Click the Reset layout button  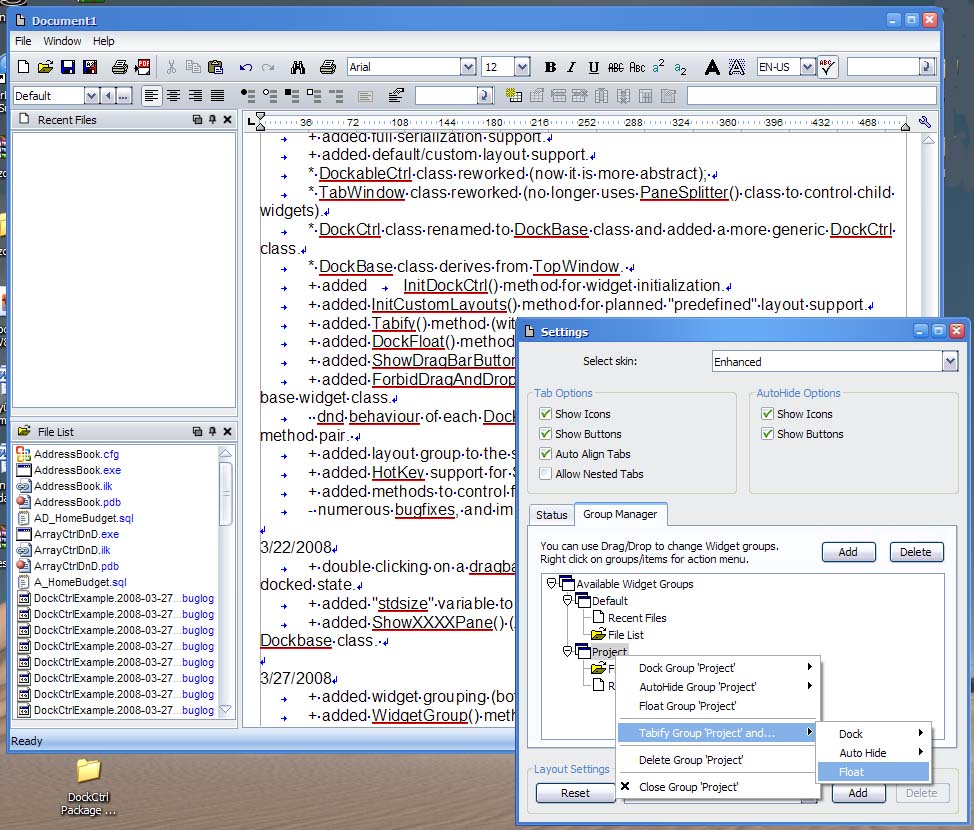point(575,793)
